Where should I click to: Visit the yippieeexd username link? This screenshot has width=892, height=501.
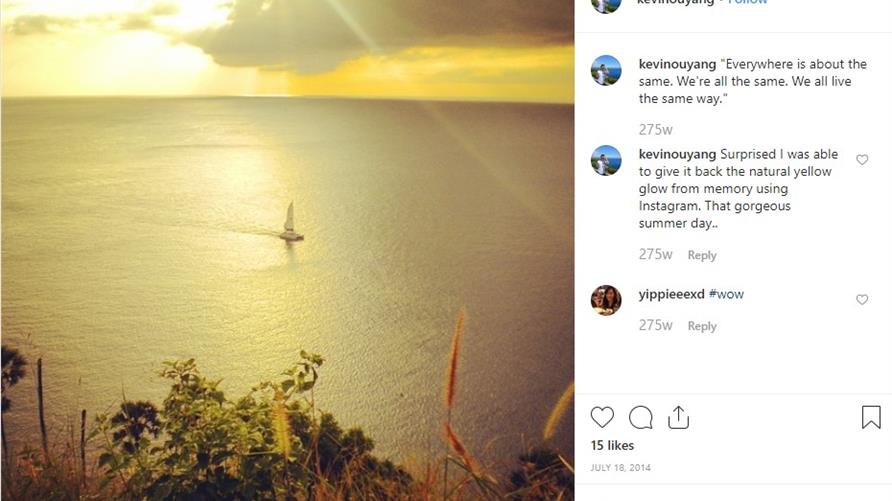(x=671, y=294)
